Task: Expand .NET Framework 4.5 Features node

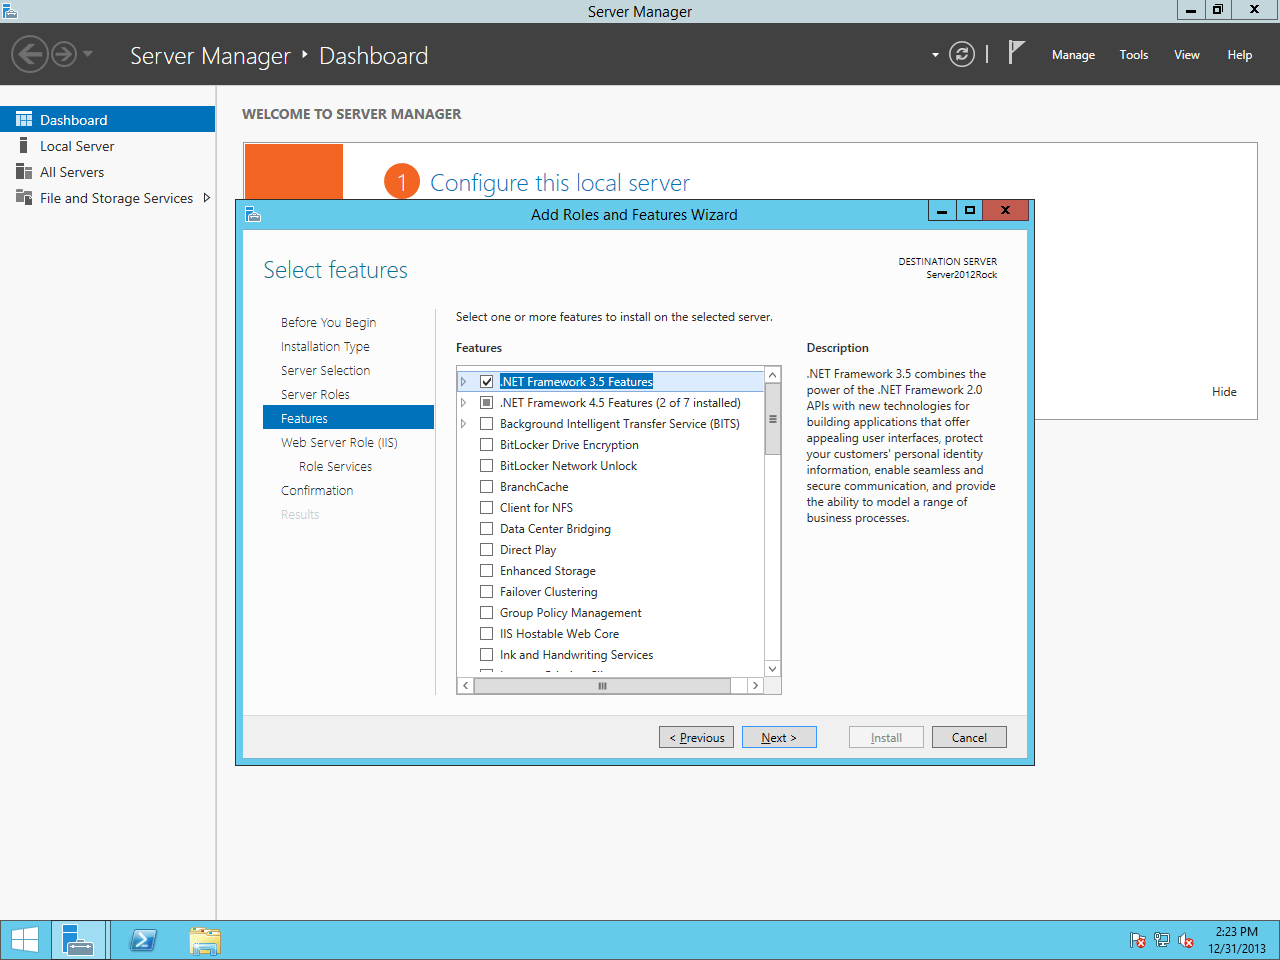Action: [464, 403]
